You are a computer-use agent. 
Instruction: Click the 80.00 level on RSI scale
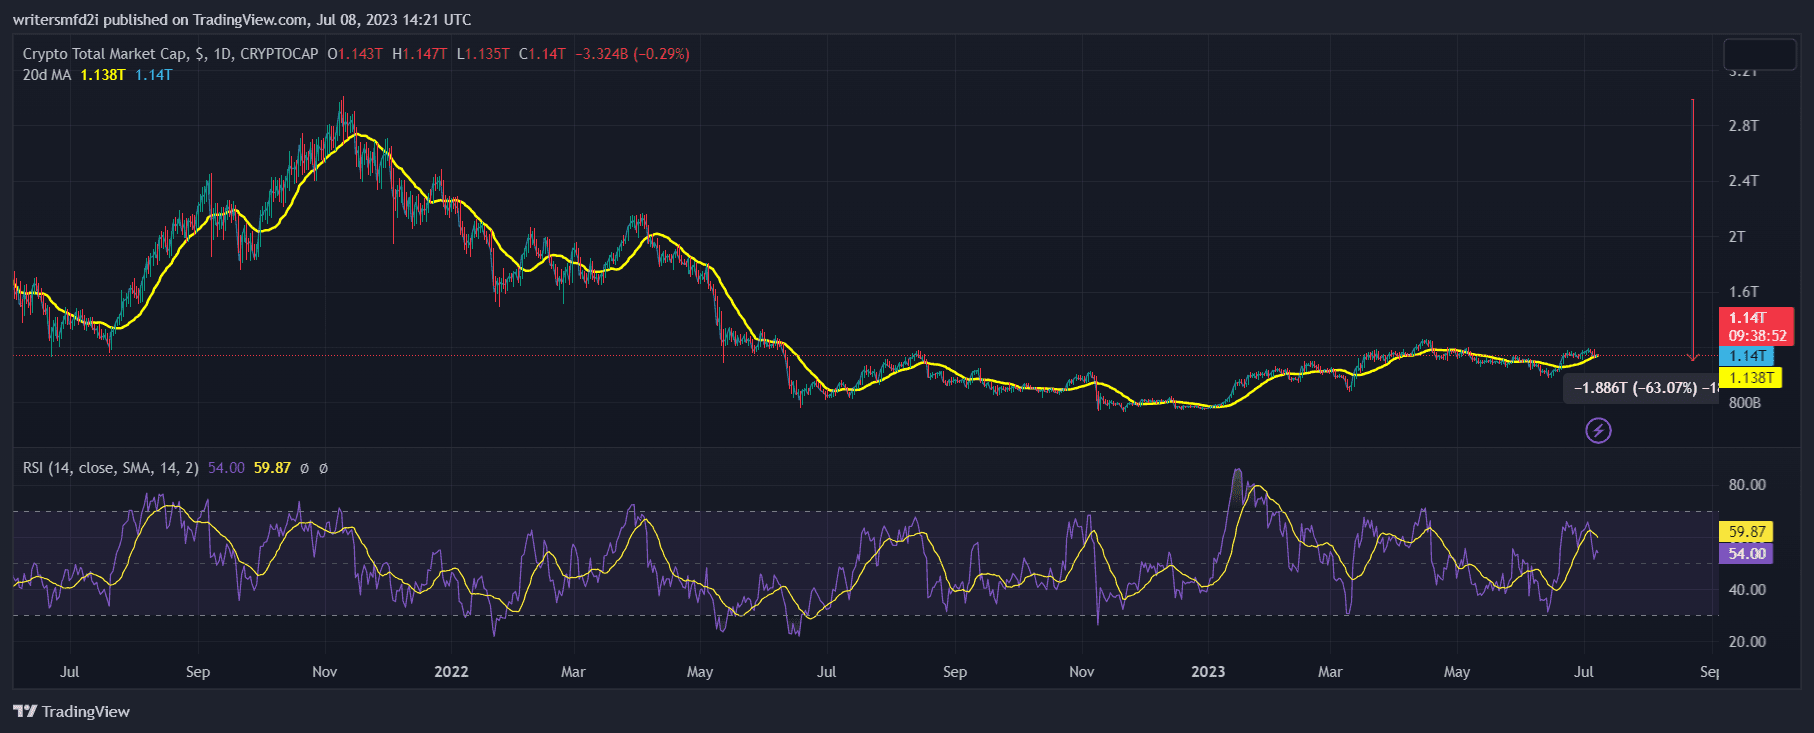[1747, 485]
